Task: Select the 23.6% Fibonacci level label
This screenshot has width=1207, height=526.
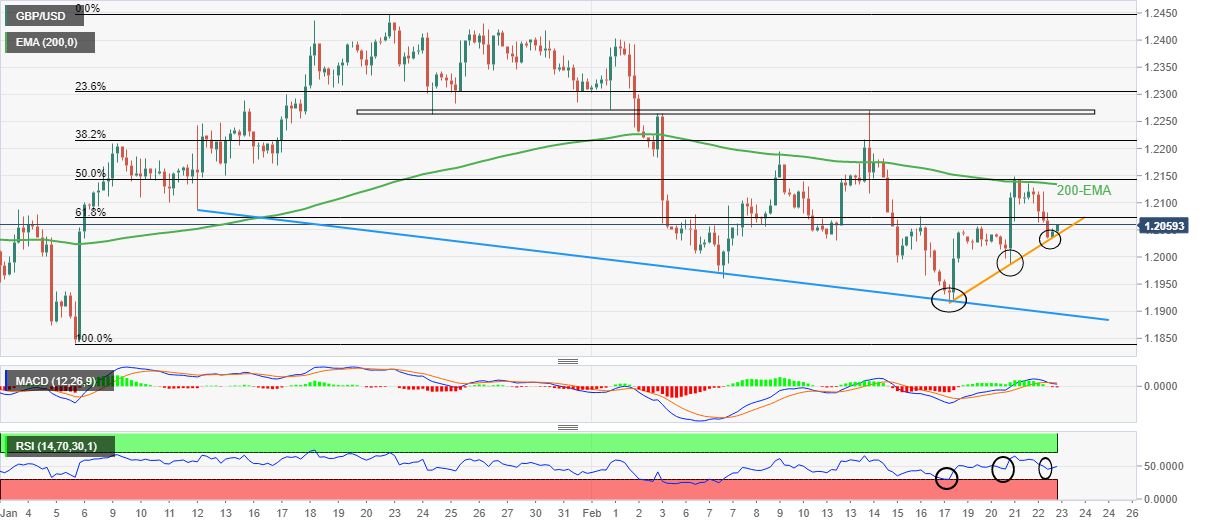Action: click(x=91, y=87)
